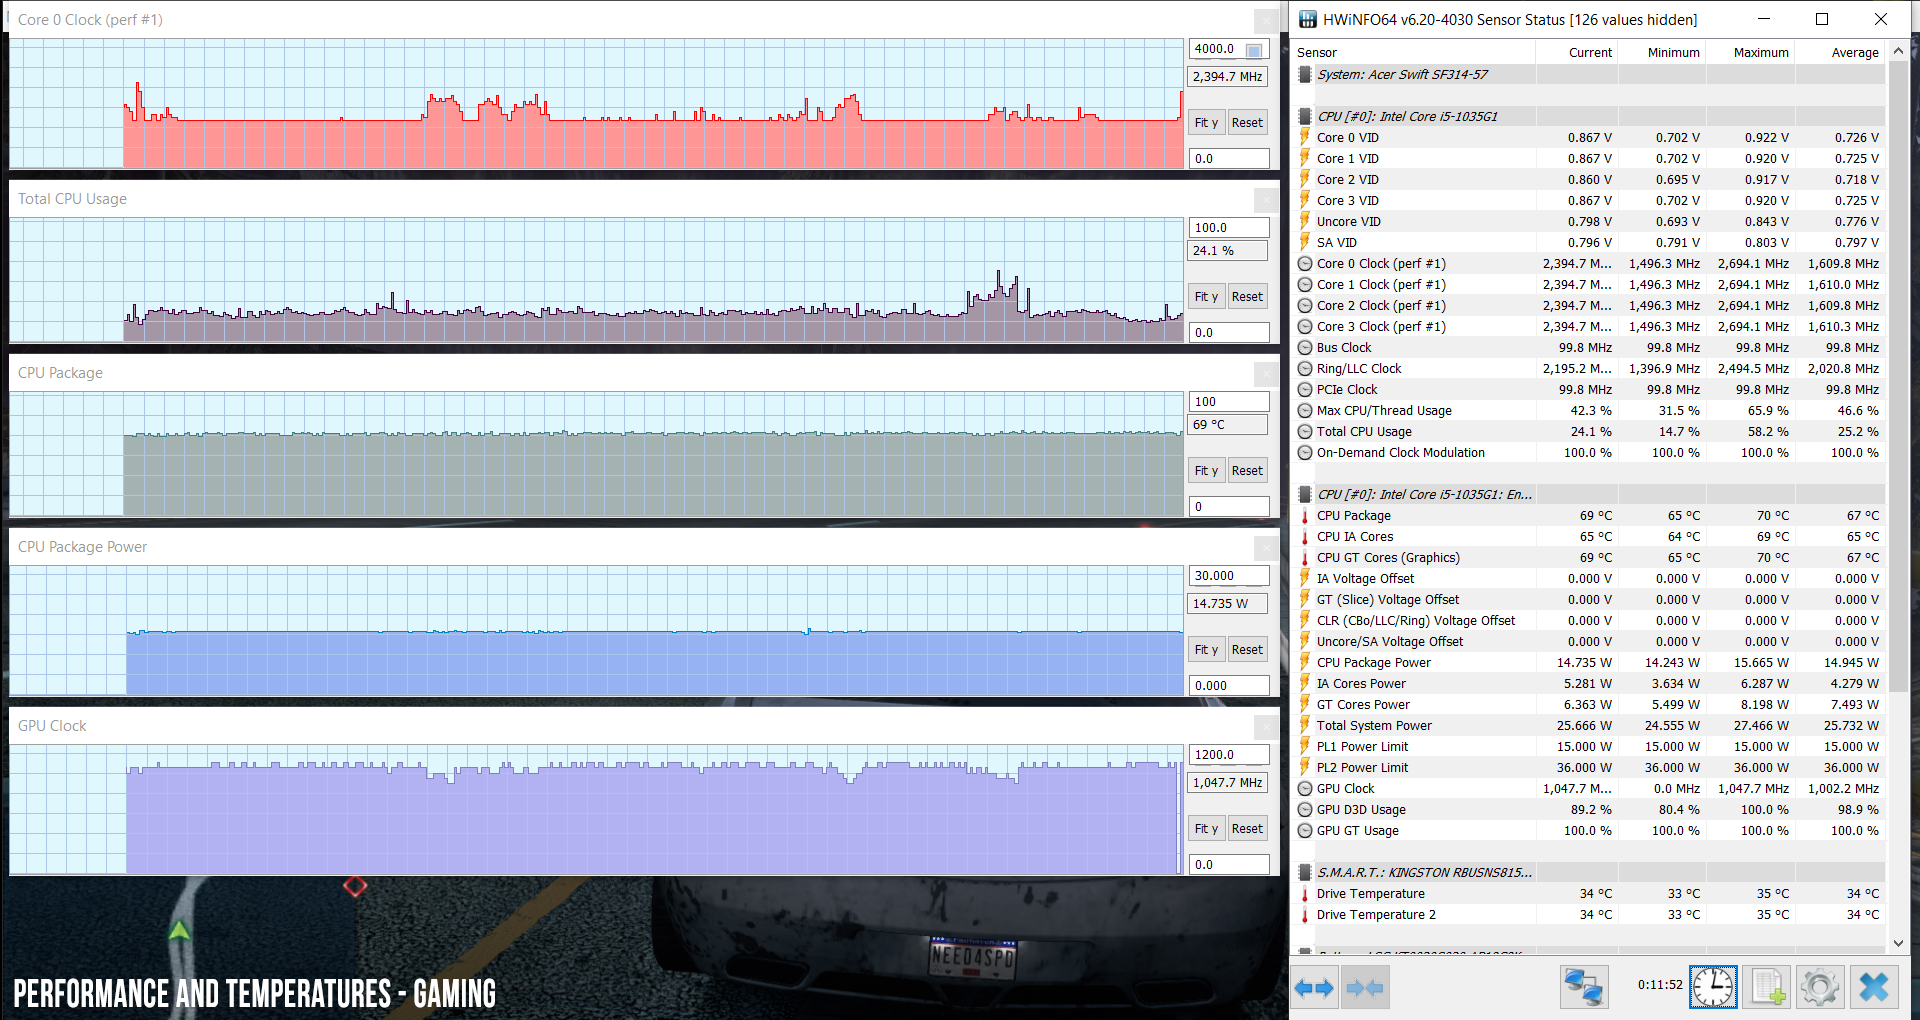Edit CPU Package graph minimum 0 field
1920x1020 pixels.
[x=1229, y=507]
